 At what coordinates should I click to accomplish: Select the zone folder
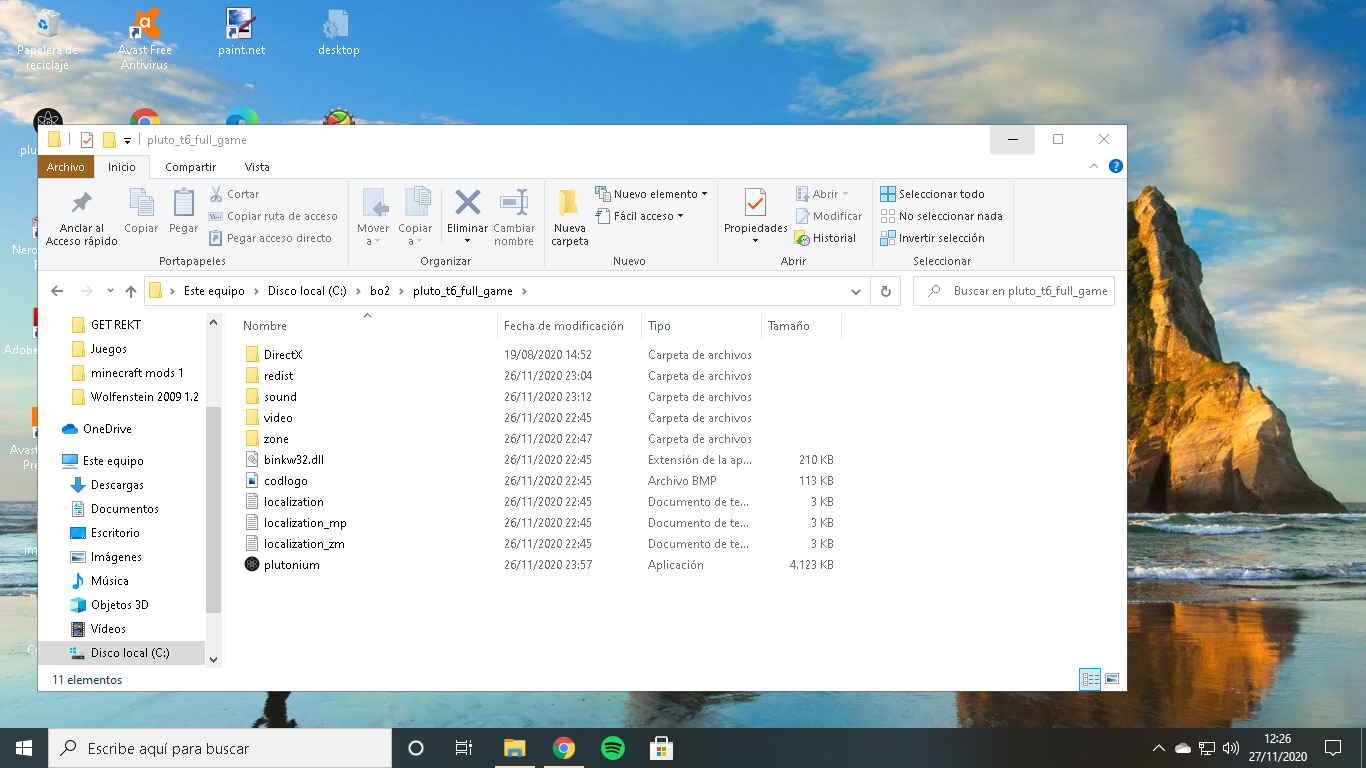pyautogui.click(x=276, y=439)
